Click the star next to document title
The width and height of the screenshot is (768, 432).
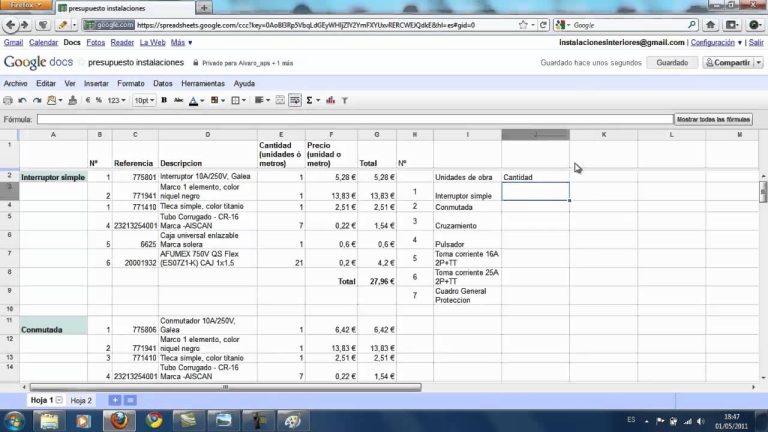81,63
